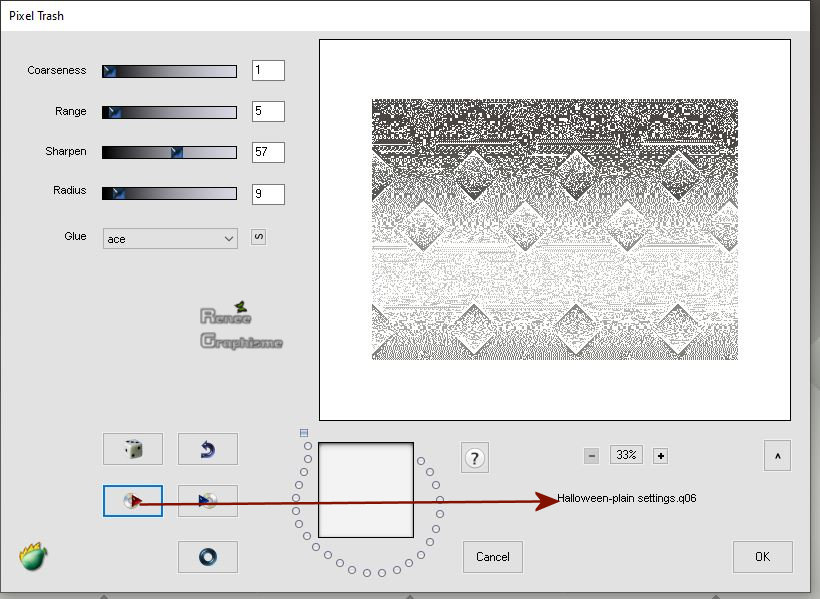Click the filter preview image
Viewport: 820px width, 599px height.
(555, 229)
